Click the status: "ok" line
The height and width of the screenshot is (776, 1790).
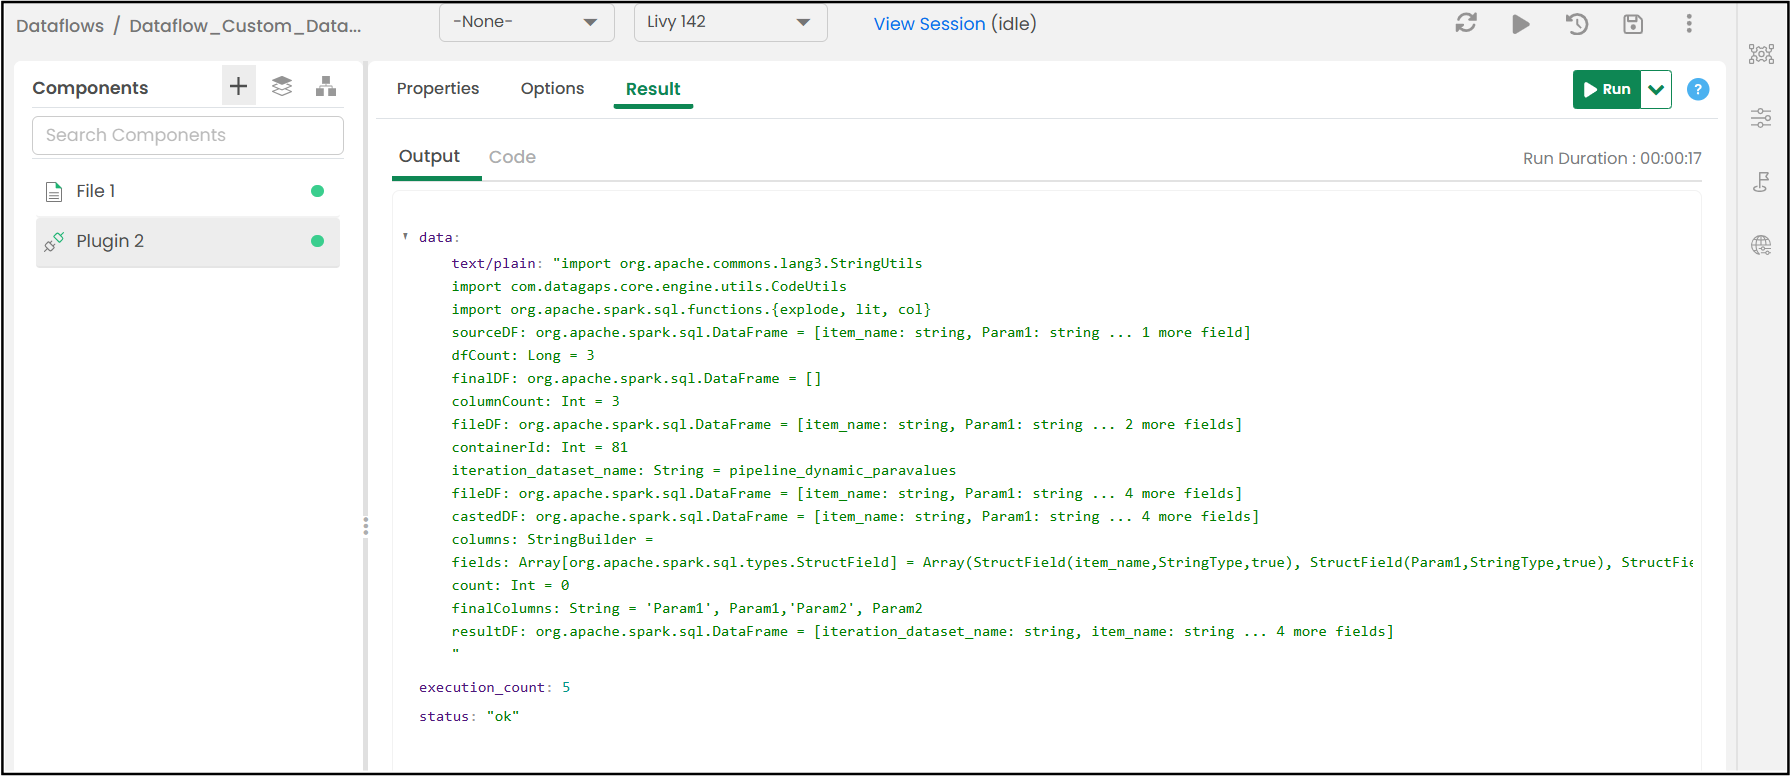pos(469,716)
